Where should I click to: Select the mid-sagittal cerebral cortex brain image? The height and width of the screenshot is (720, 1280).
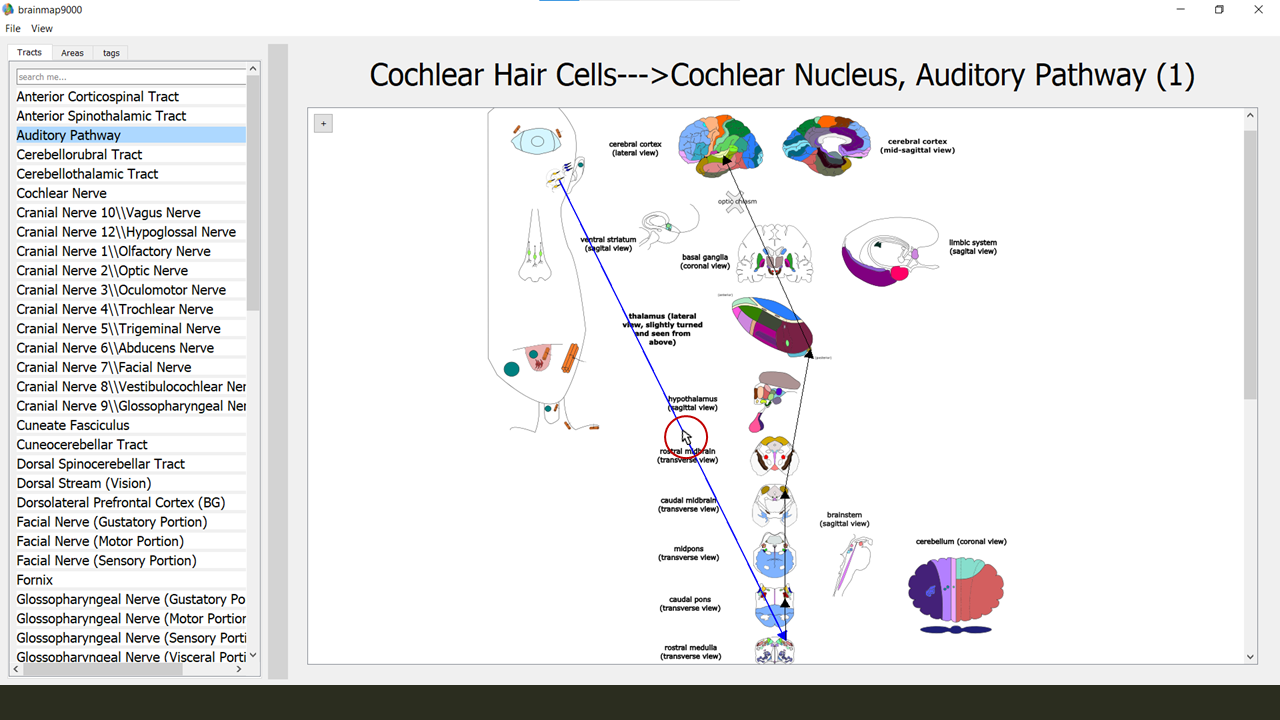click(827, 146)
